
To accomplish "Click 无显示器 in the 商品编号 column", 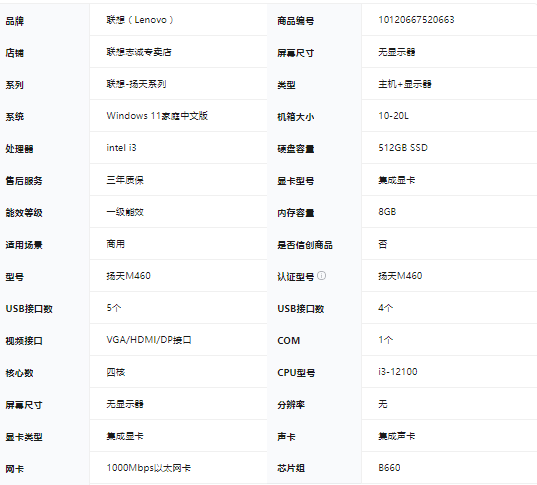I will [x=397, y=52].
